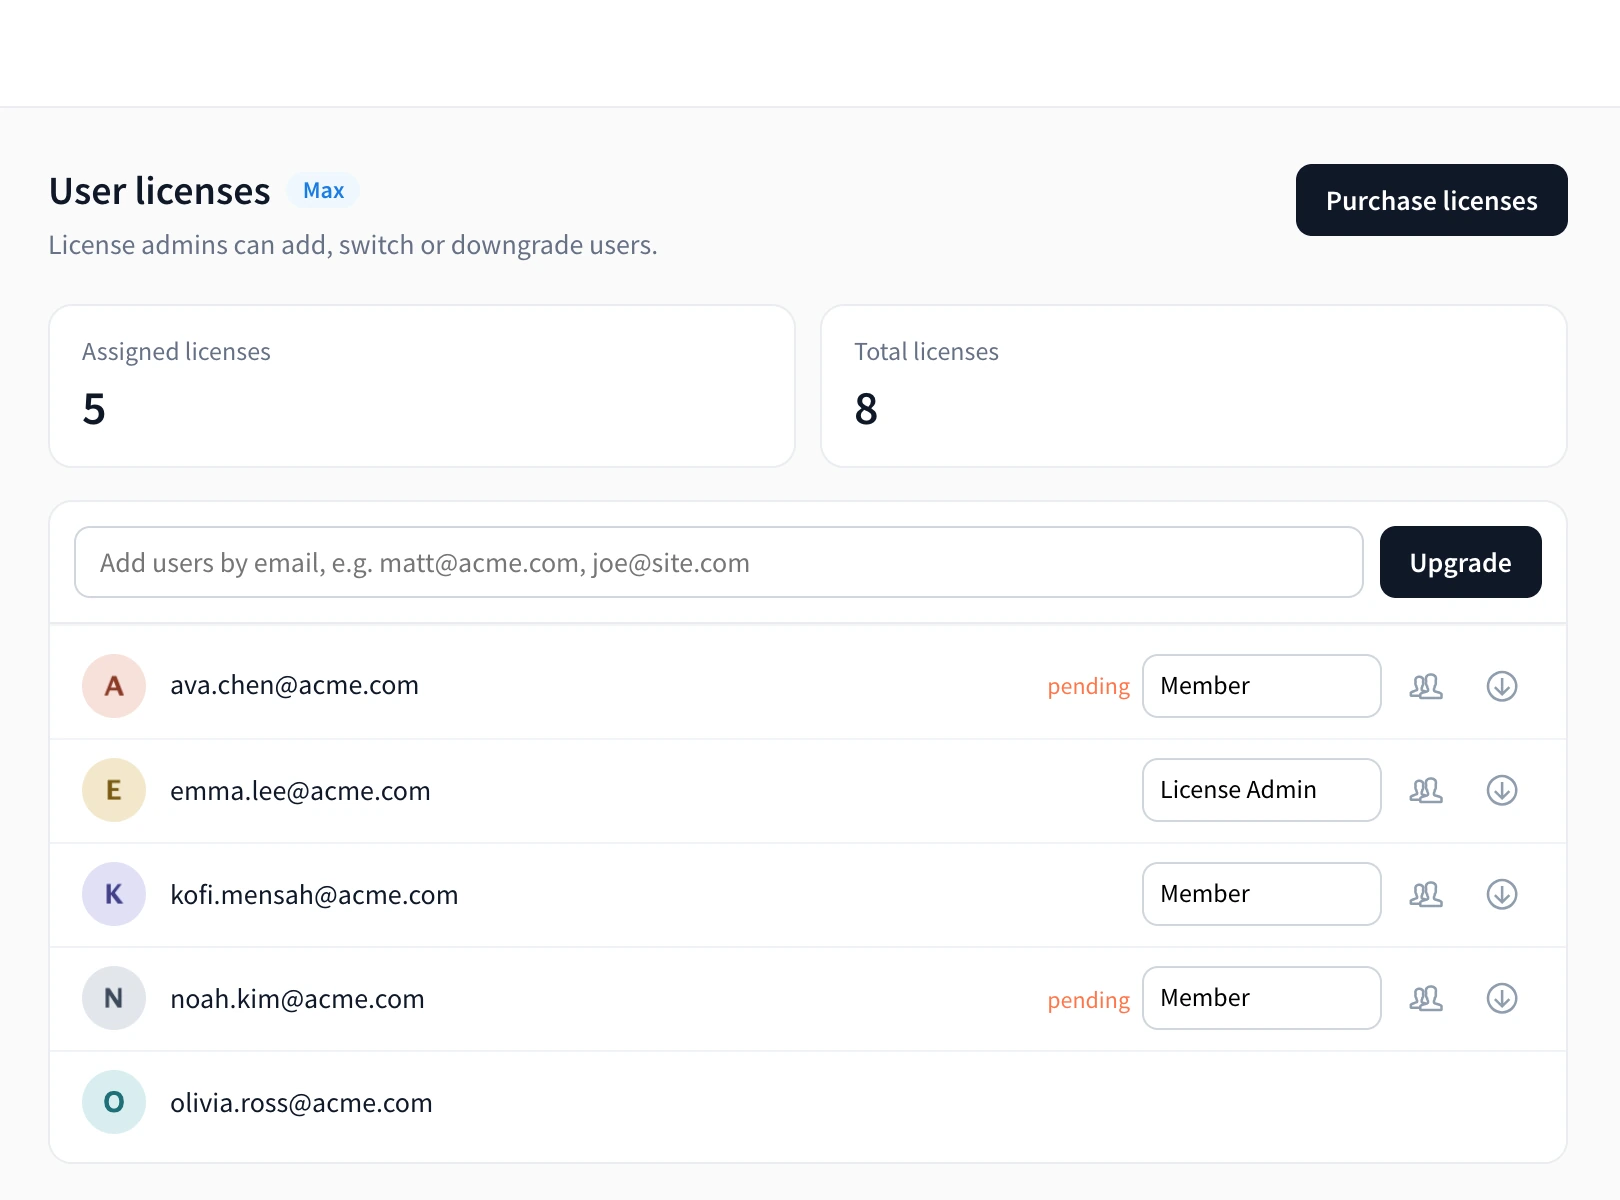Click the people icon for ava.chen@acme.com
The image size is (1620, 1200).
coord(1426,686)
